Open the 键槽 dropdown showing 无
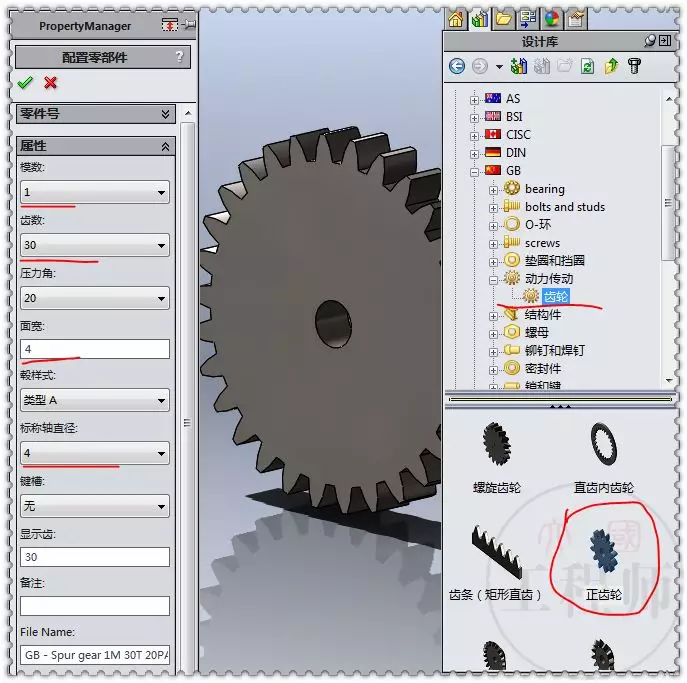687x683 pixels. click(x=95, y=506)
